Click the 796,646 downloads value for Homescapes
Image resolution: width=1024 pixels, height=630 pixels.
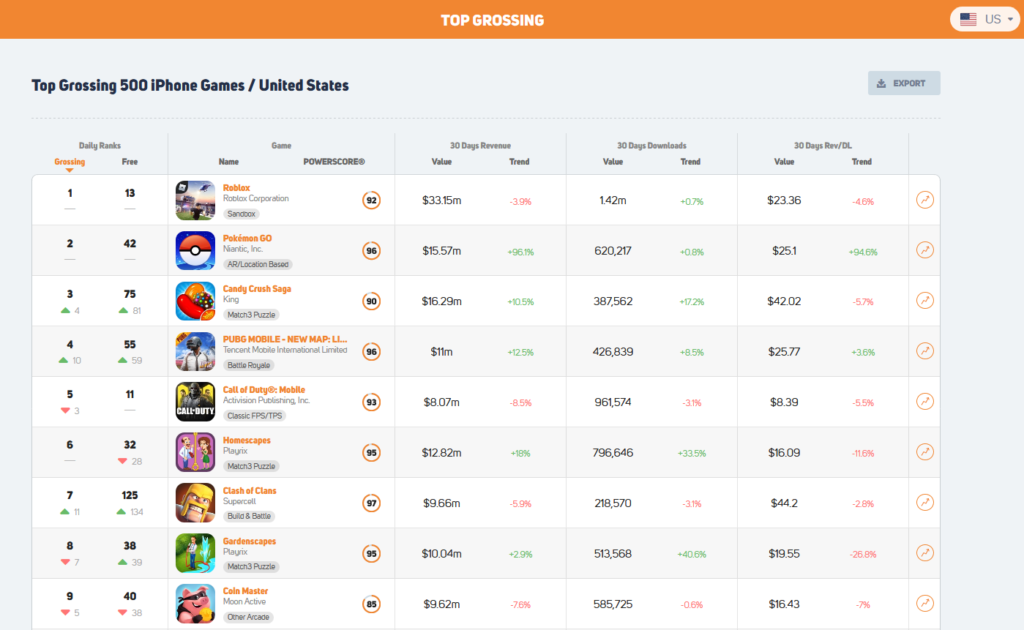(613, 452)
